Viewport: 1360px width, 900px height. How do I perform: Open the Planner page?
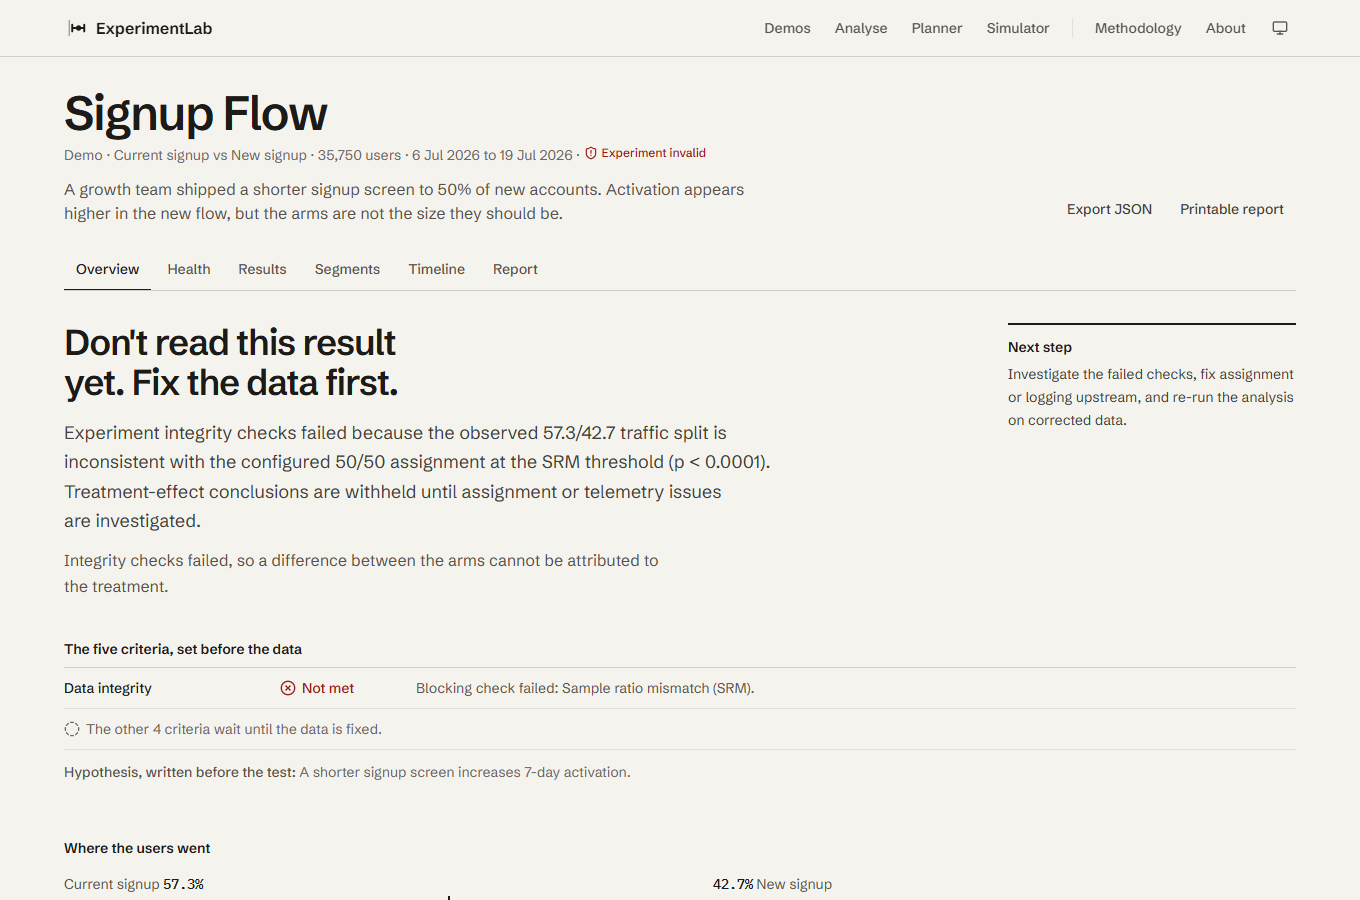point(937,28)
